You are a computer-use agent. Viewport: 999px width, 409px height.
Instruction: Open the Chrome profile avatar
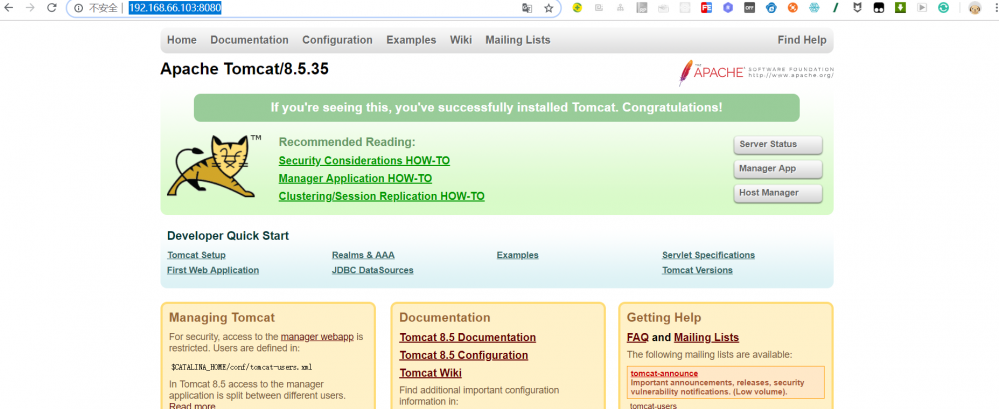974,8
